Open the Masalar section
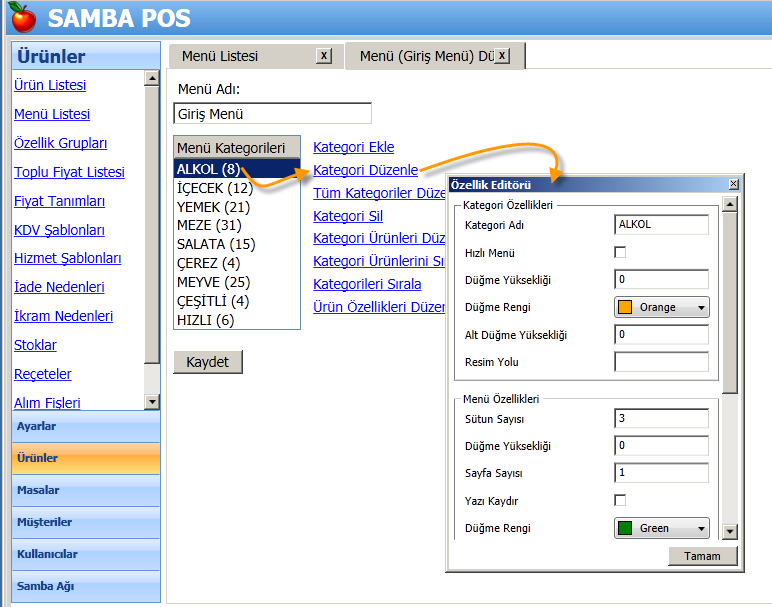 [x=86, y=490]
